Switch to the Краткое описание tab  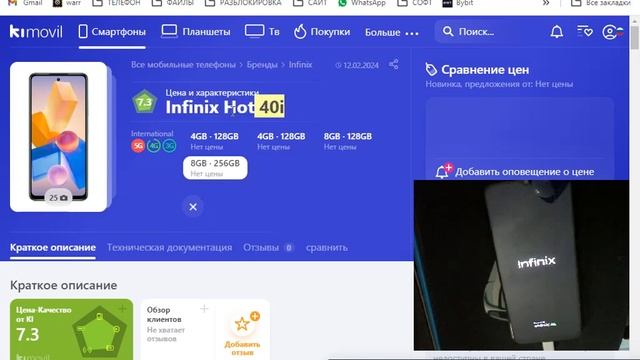[53, 247]
